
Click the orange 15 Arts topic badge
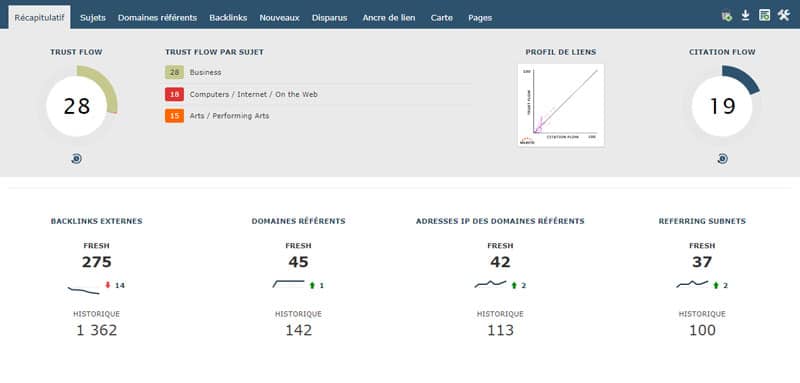pos(174,116)
